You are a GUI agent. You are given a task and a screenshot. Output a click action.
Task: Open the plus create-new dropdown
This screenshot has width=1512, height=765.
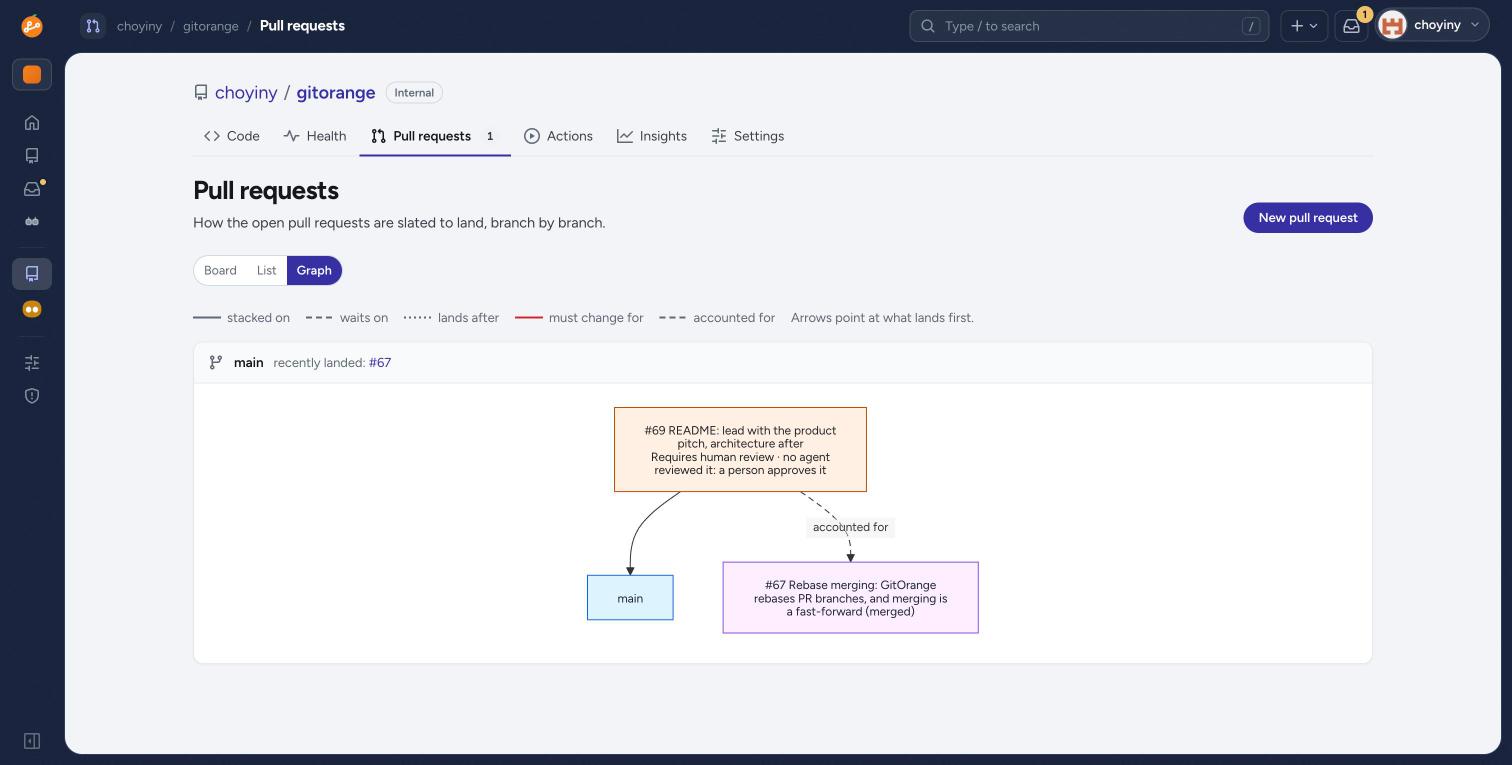point(1303,26)
